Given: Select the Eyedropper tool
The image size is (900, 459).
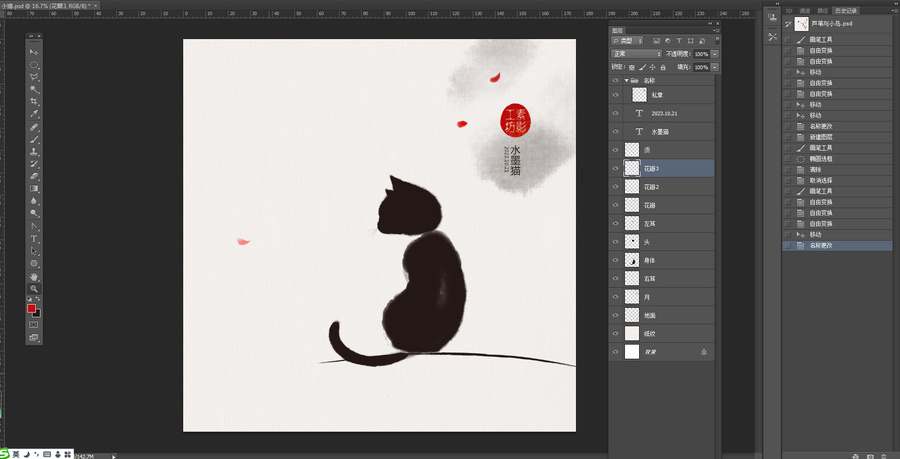Looking at the screenshot, I should 34,114.
